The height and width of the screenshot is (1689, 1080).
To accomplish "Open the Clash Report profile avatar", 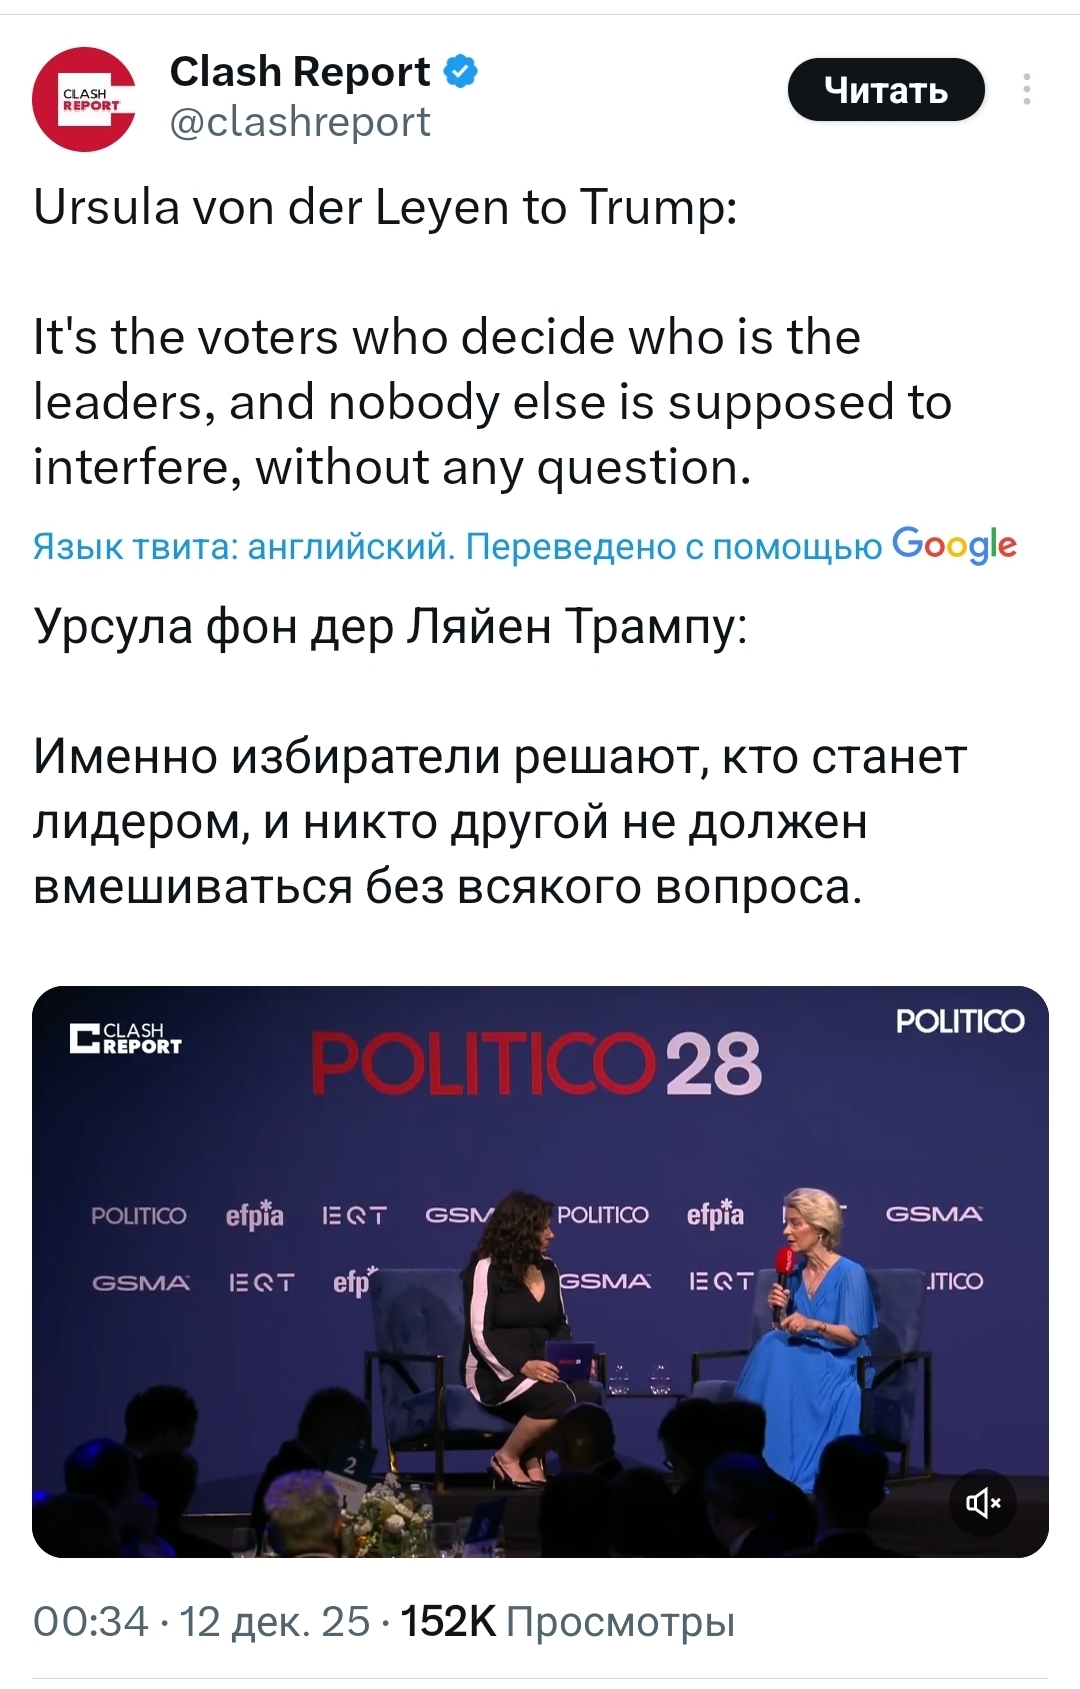I will pos(84,99).
